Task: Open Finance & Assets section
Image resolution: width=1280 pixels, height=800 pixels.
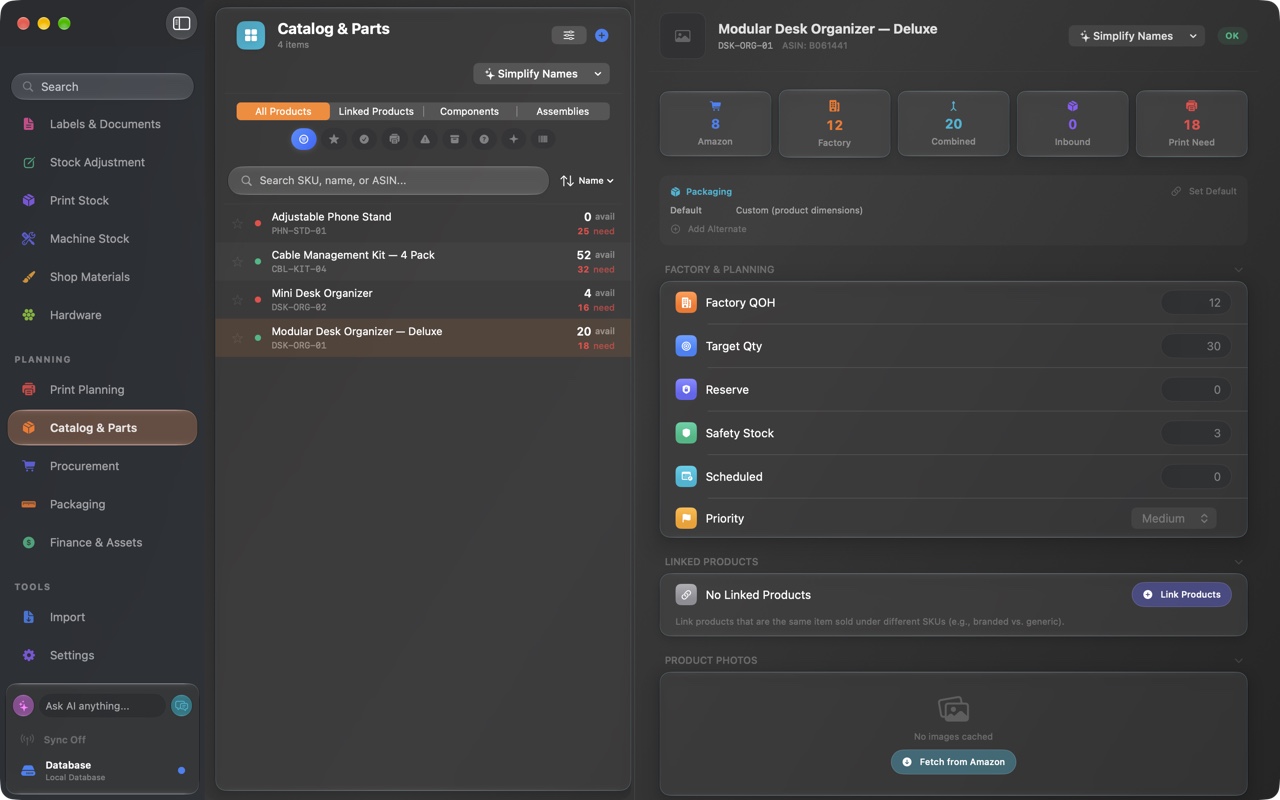Action: [101, 542]
